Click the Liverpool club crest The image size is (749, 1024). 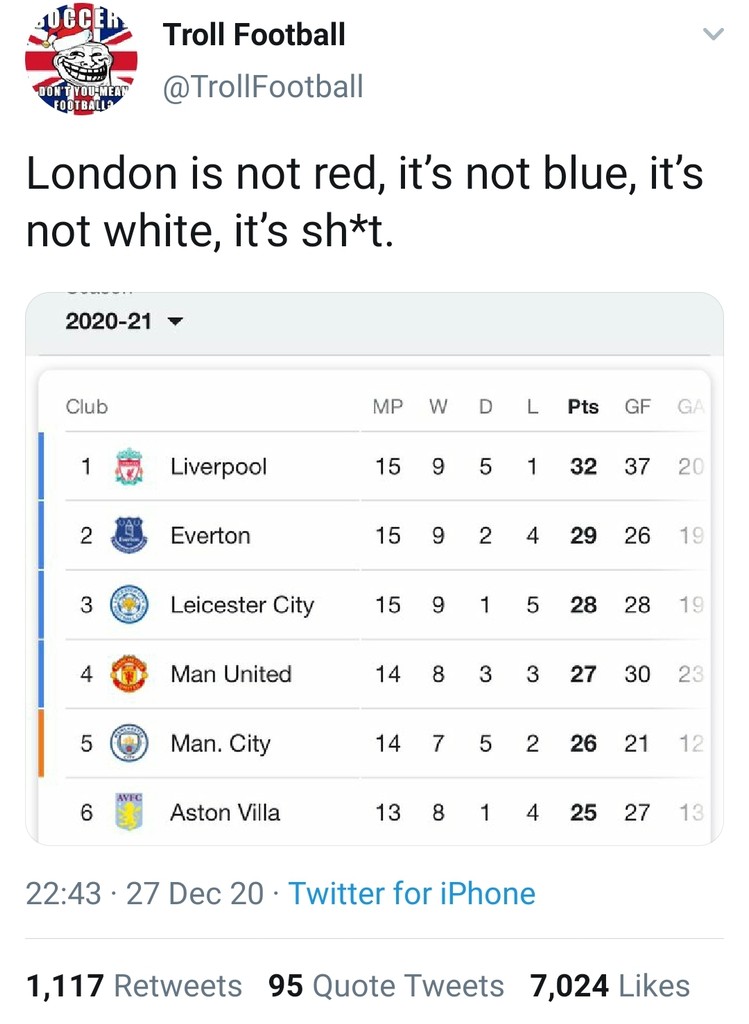(129, 466)
